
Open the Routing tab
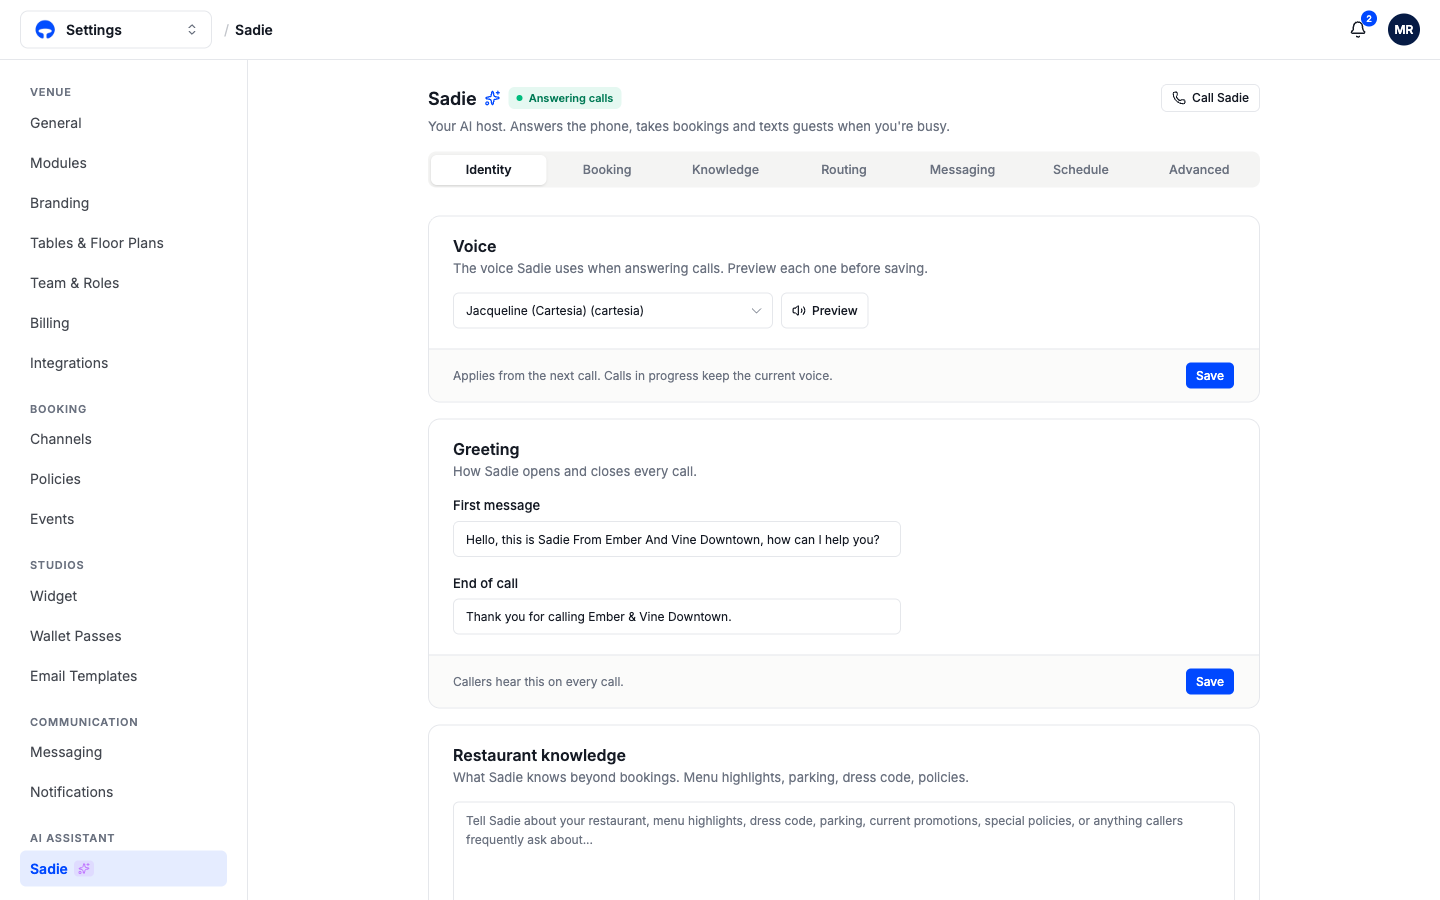pyautogui.click(x=844, y=170)
